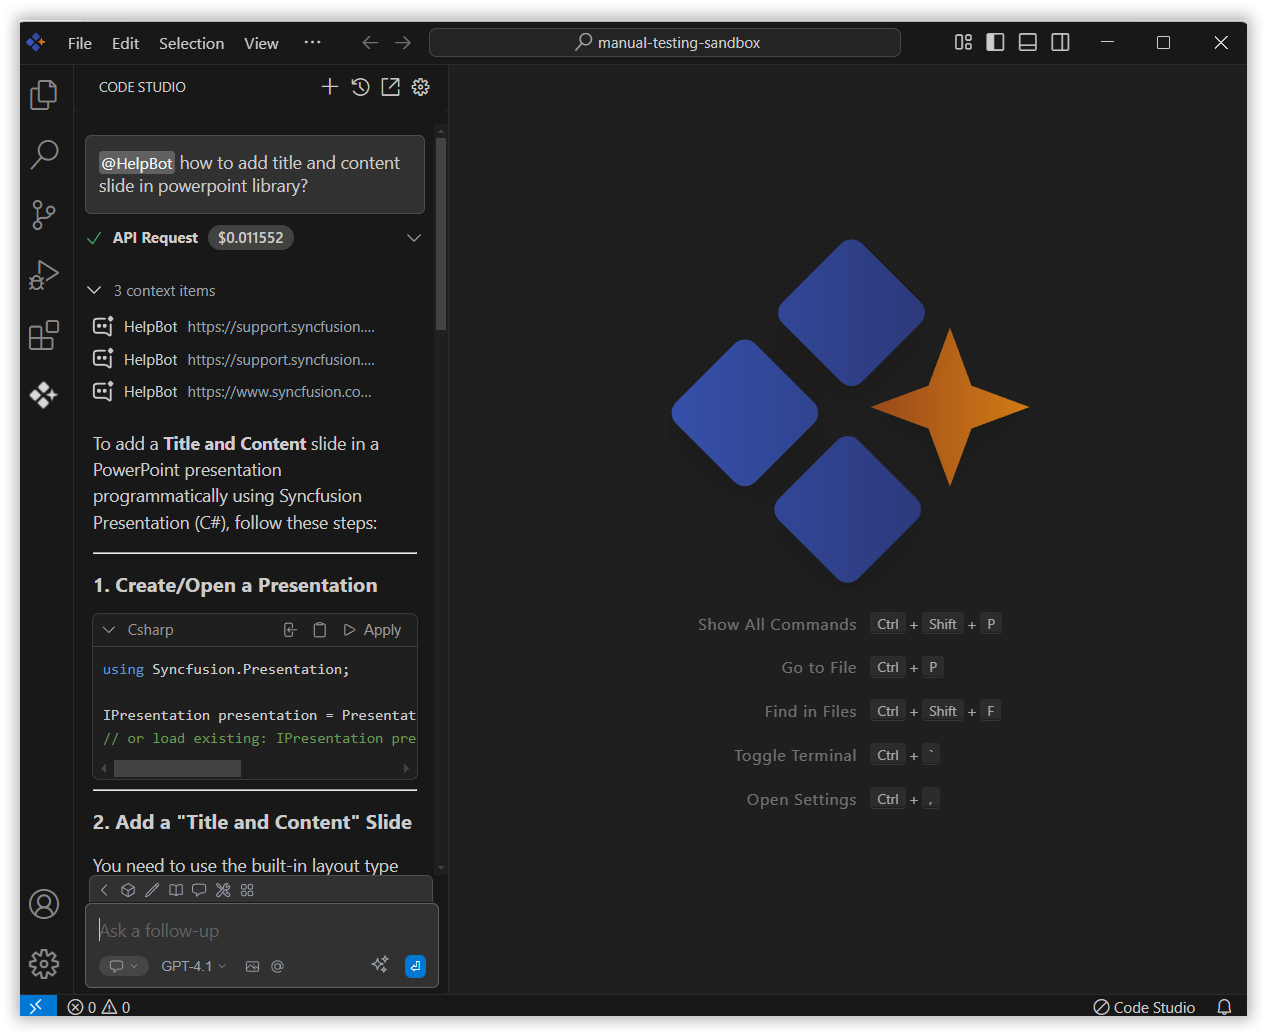The image size is (1267, 1036).
Task: Click the $0.011552 cost badge
Action: [x=251, y=238]
